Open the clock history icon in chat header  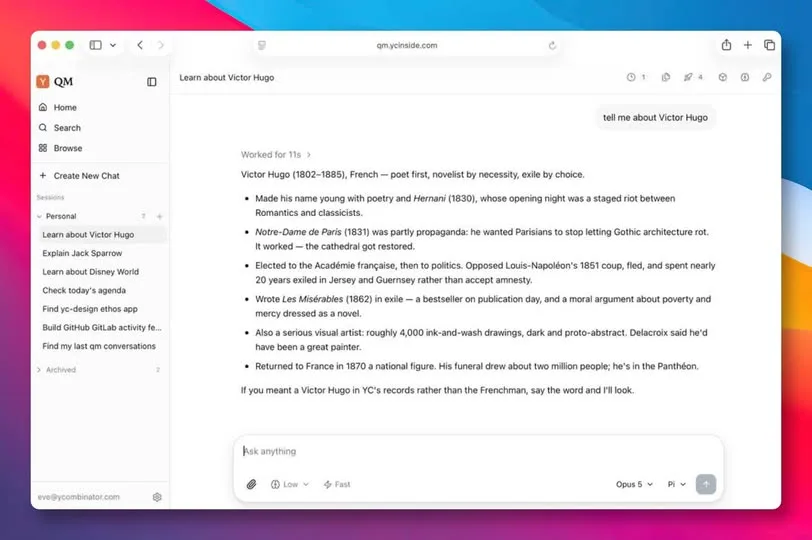[x=631, y=77]
